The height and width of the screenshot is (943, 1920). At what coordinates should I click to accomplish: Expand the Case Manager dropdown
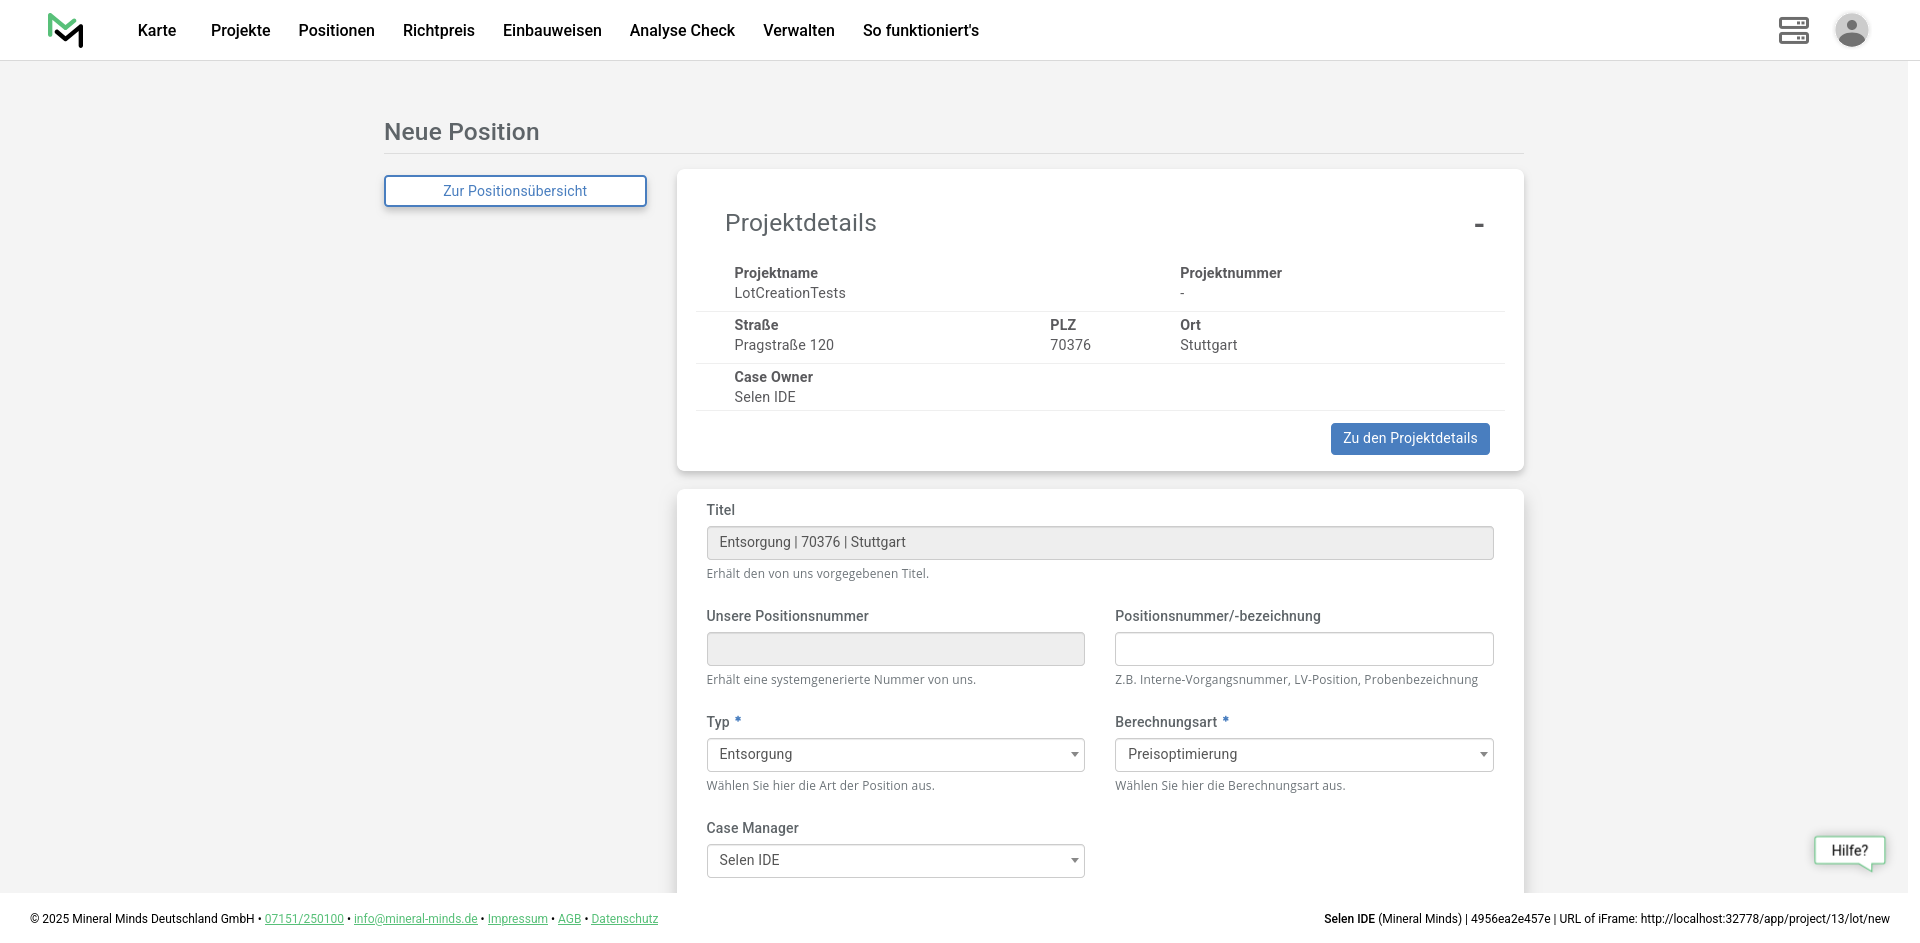point(895,861)
